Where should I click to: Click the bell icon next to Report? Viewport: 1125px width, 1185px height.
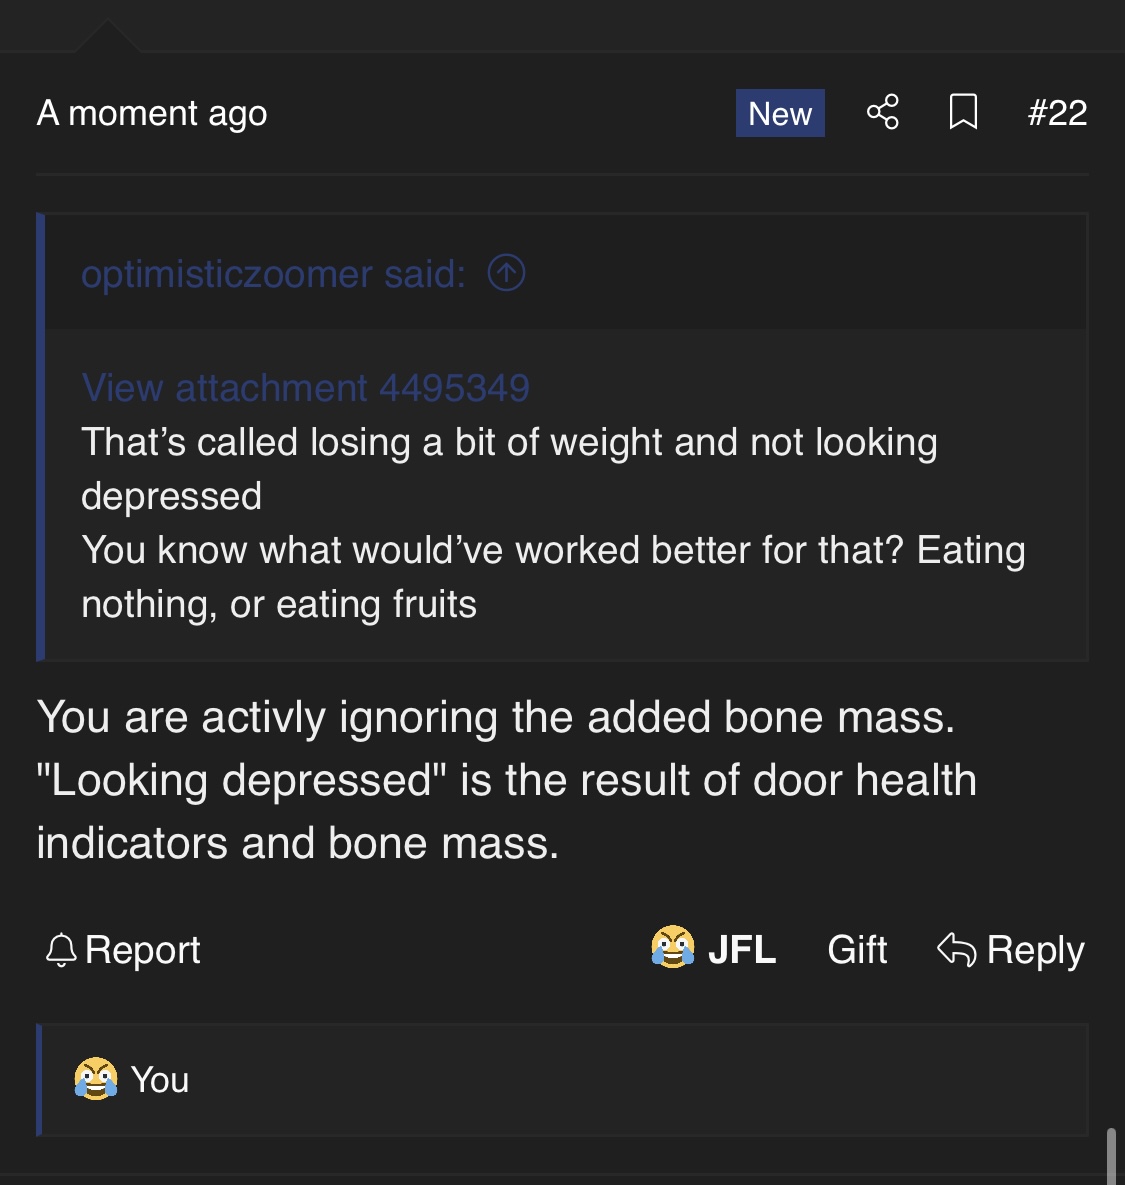(x=61, y=950)
